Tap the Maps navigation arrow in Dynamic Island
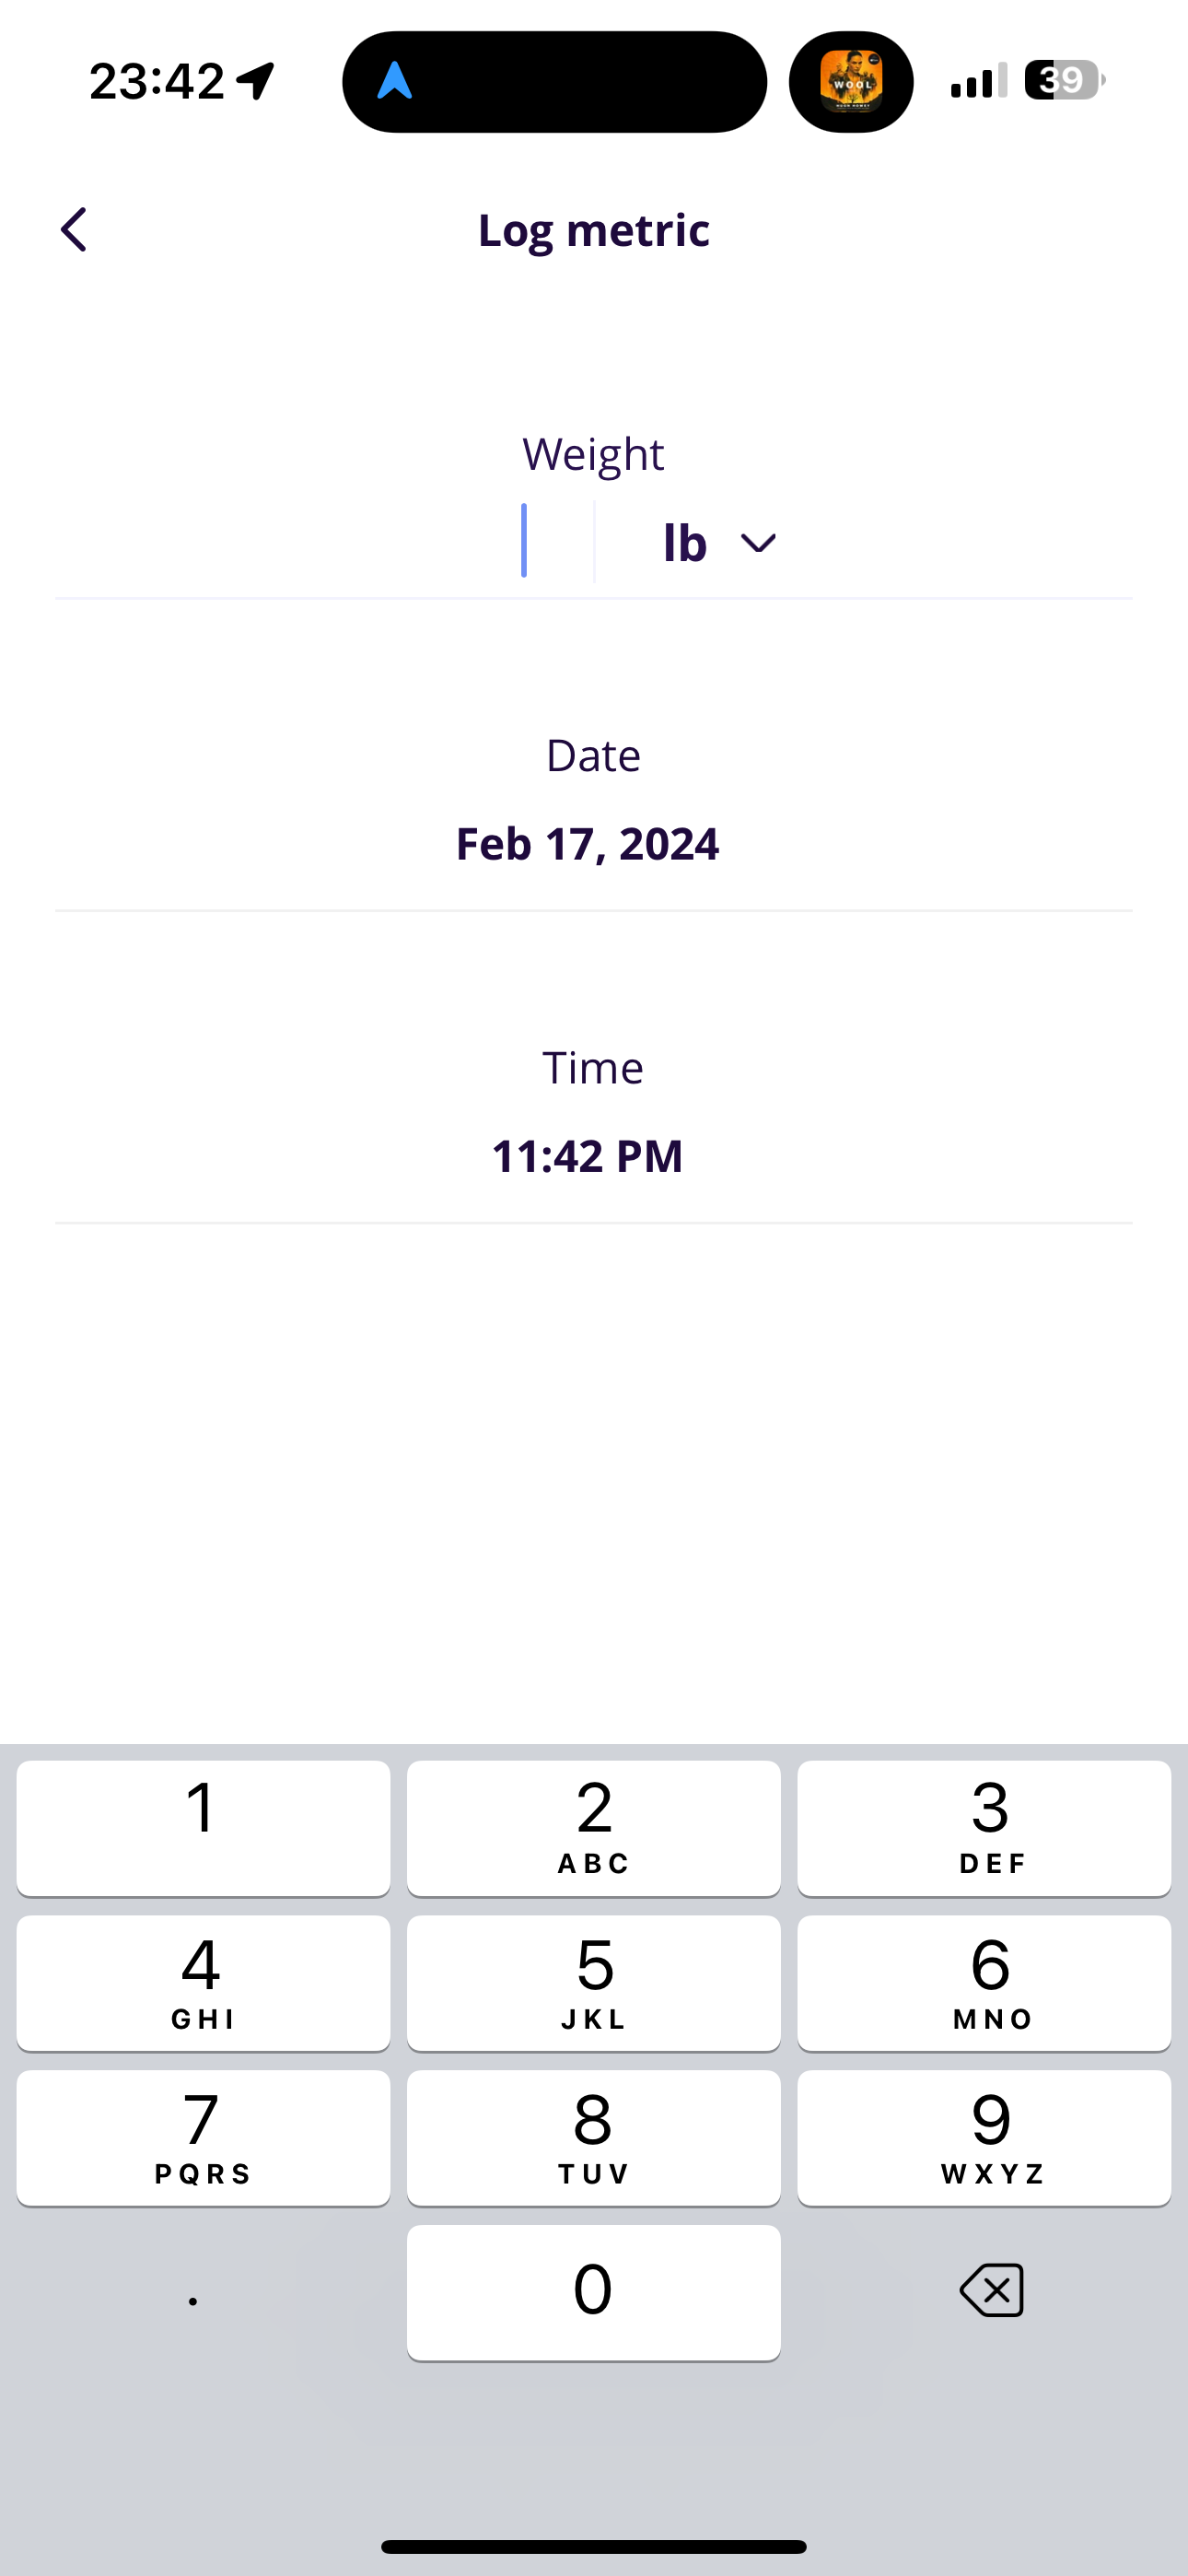 [x=395, y=81]
